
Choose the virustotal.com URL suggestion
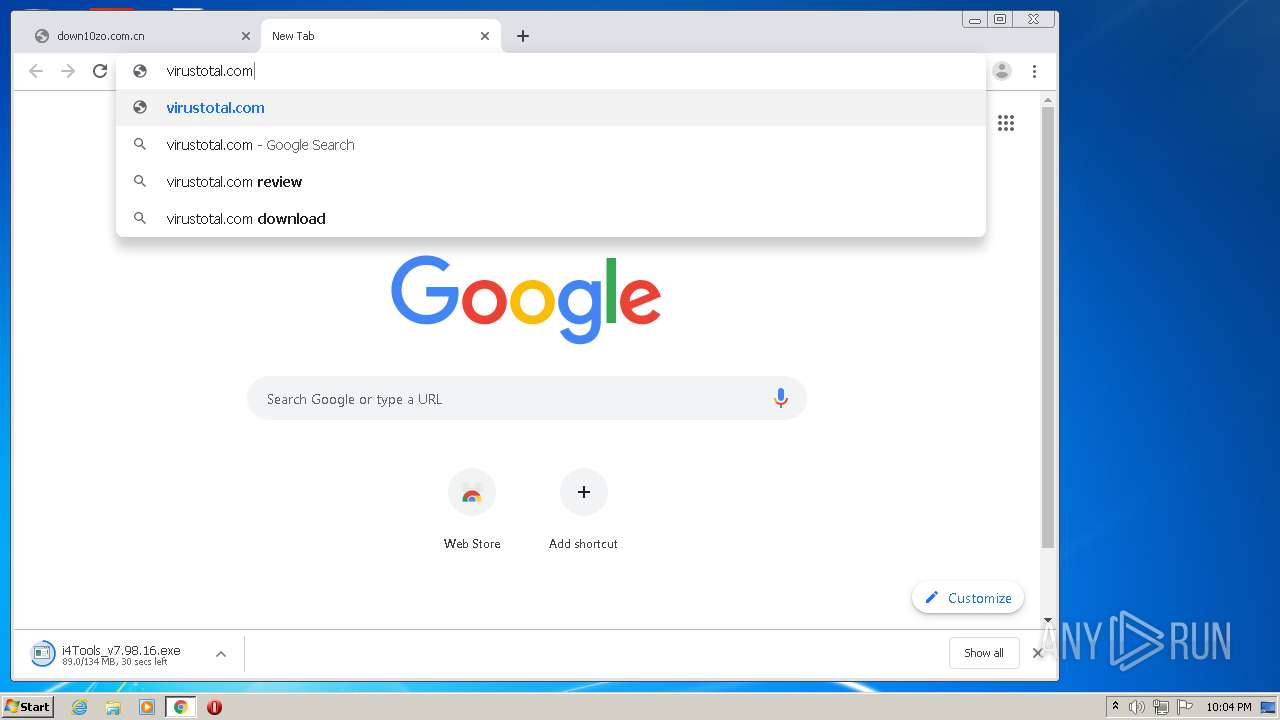pyautogui.click(x=551, y=108)
